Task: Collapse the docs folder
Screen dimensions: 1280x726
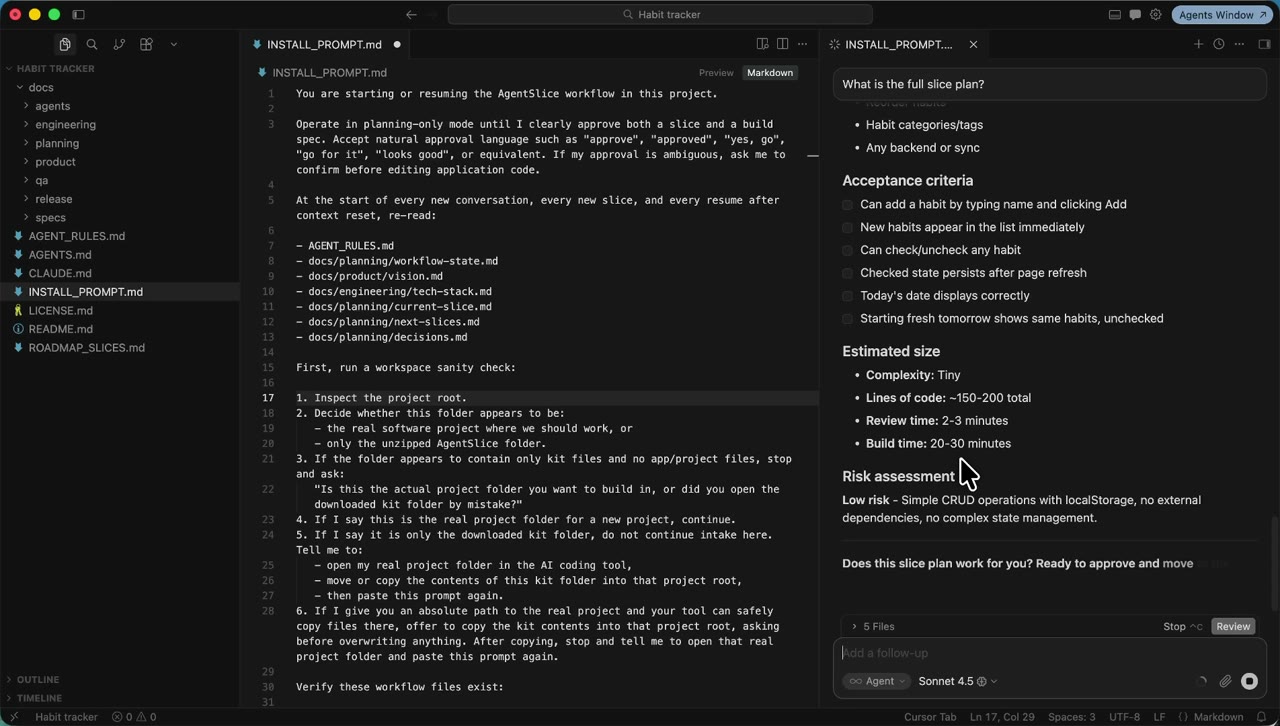Action: pyautogui.click(x=41, y=87)
